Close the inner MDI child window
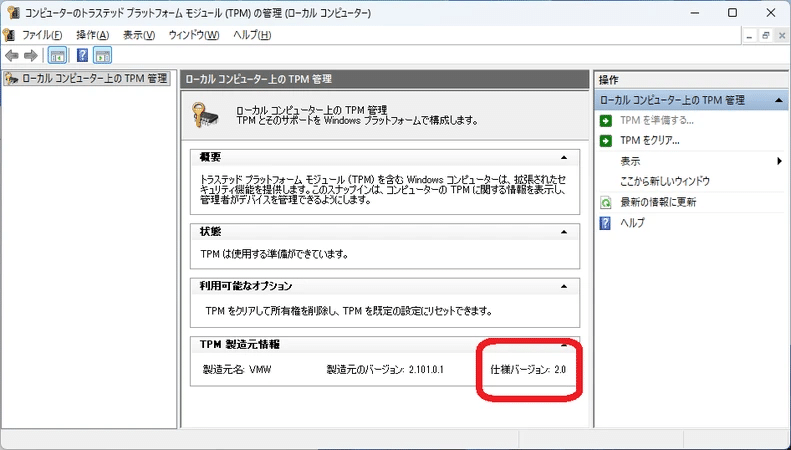This screenshot has width=791, height=450. coord(782,35)
